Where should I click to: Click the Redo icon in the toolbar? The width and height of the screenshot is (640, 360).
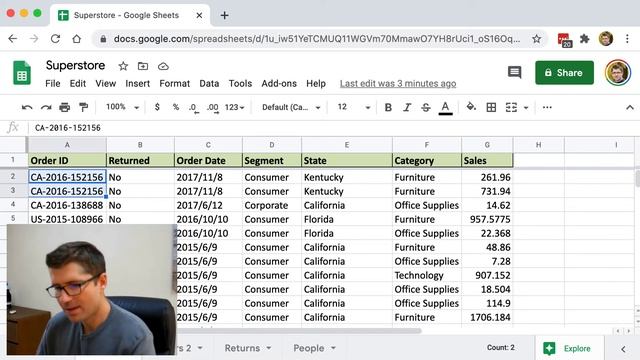tap(46, 107)
